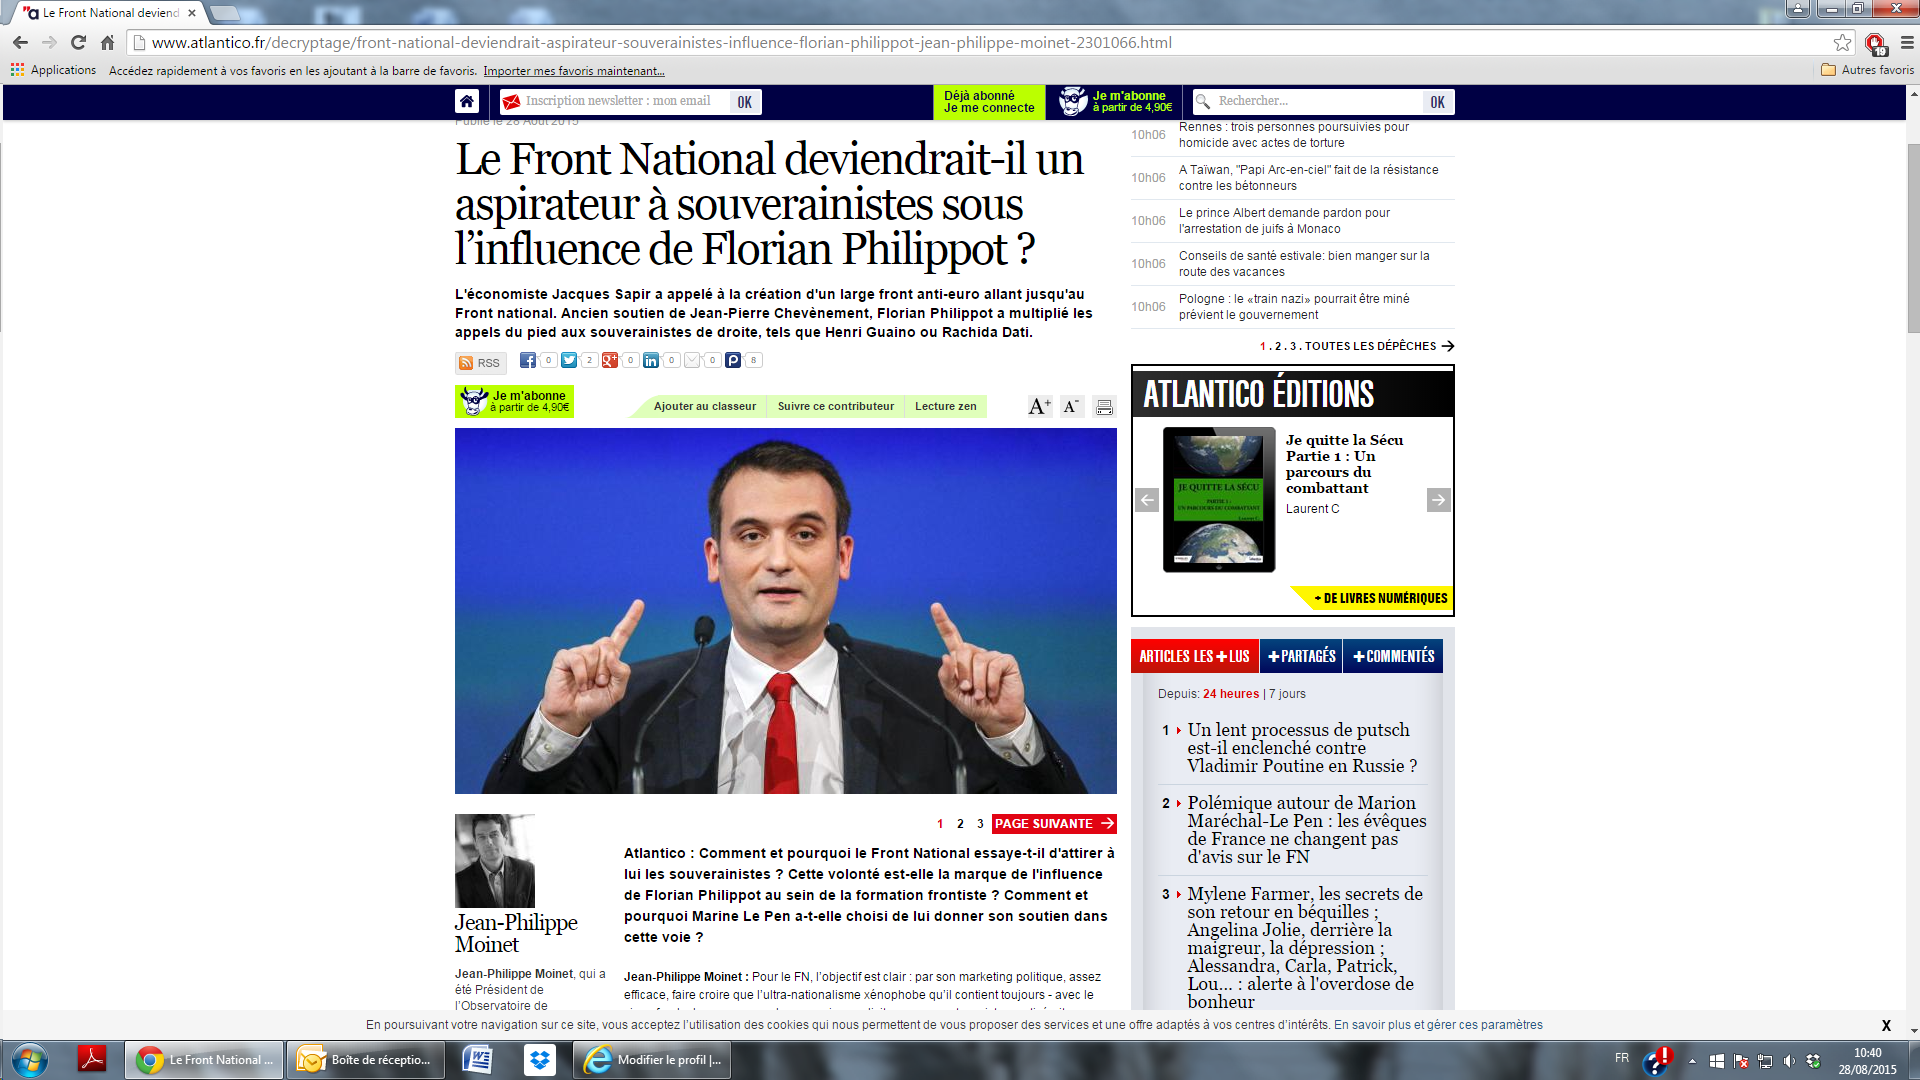The height and width of the screenshot is (1080, 1920).
Task: Open the Pologne train nazi dispatch
Action: click(1294, 307)
